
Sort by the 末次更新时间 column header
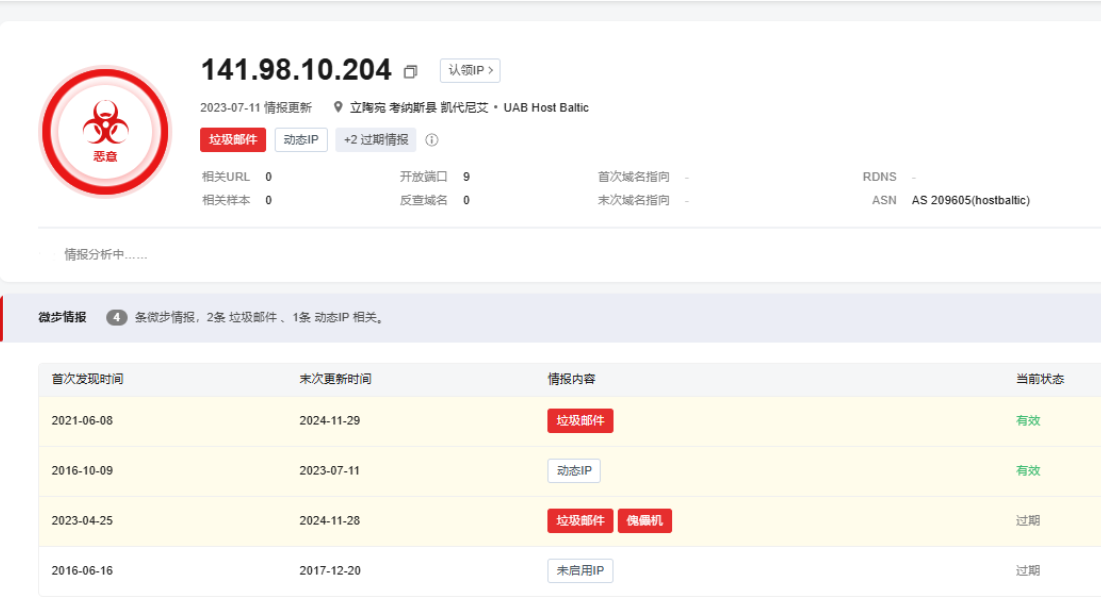(335, 380)
